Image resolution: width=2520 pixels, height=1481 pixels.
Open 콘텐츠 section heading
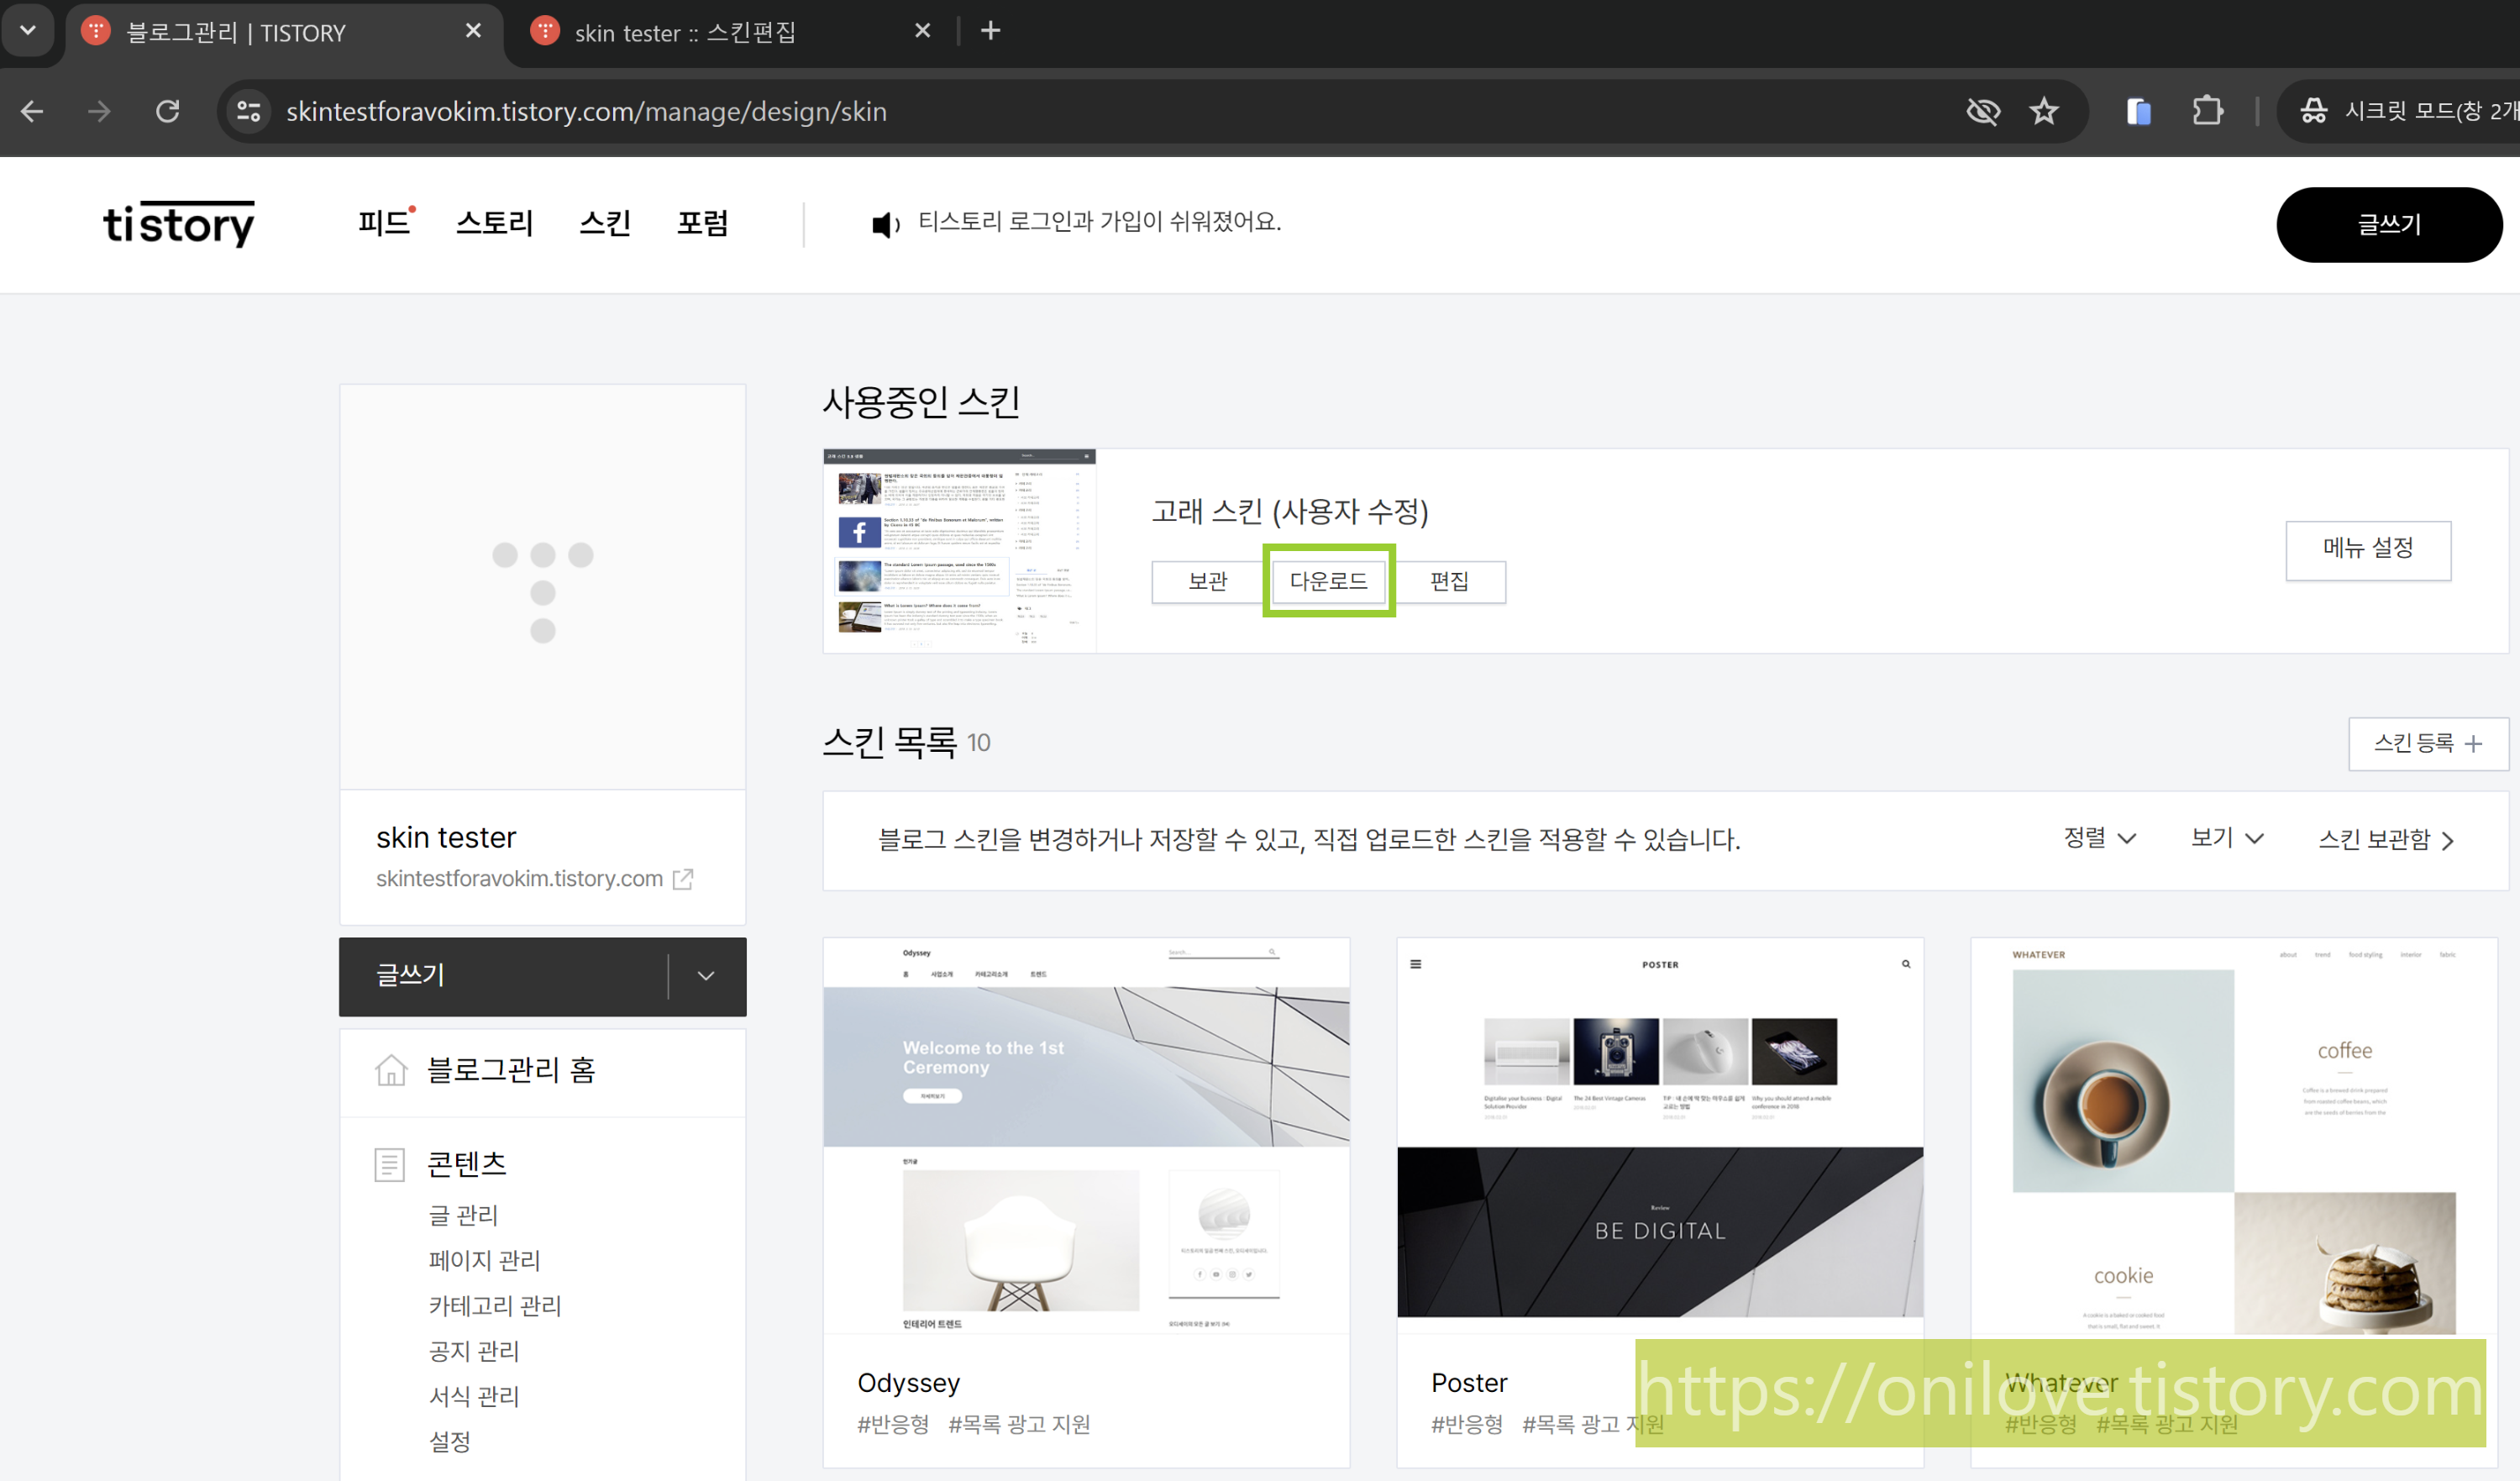[466, 1163]
